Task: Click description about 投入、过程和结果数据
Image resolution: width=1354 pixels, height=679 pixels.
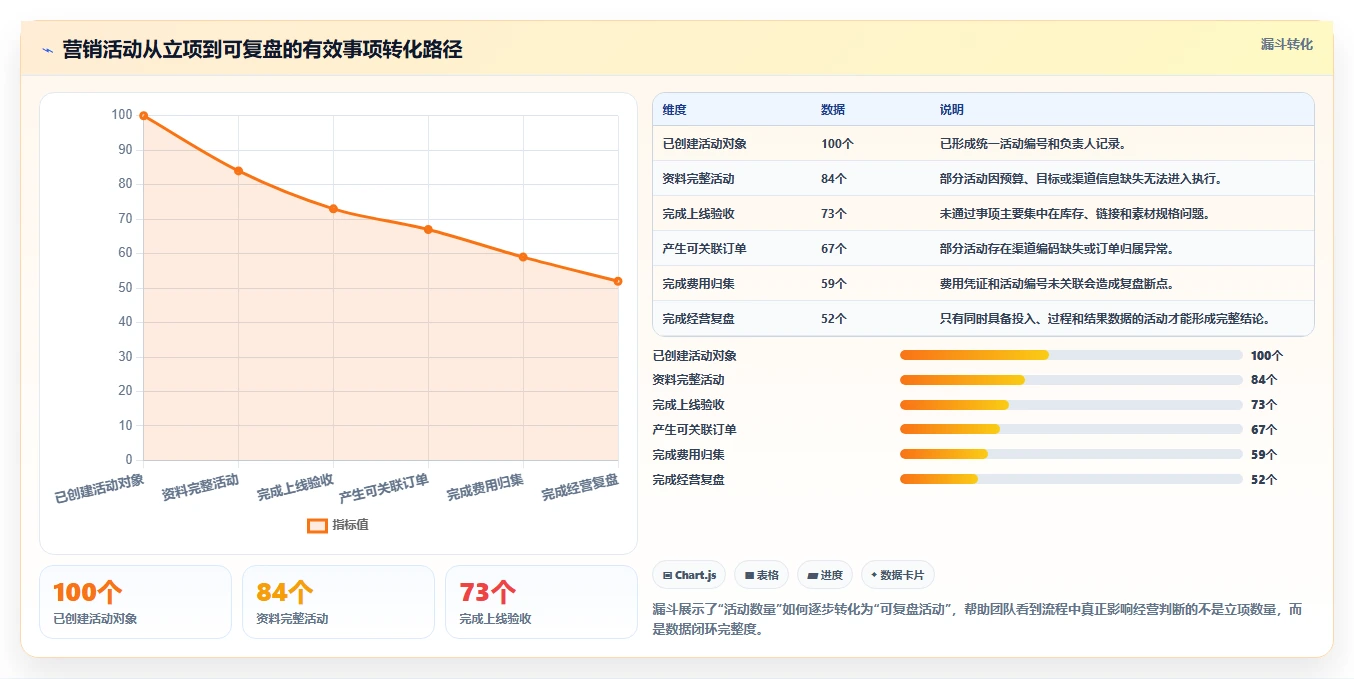Action: (1107, 319)
